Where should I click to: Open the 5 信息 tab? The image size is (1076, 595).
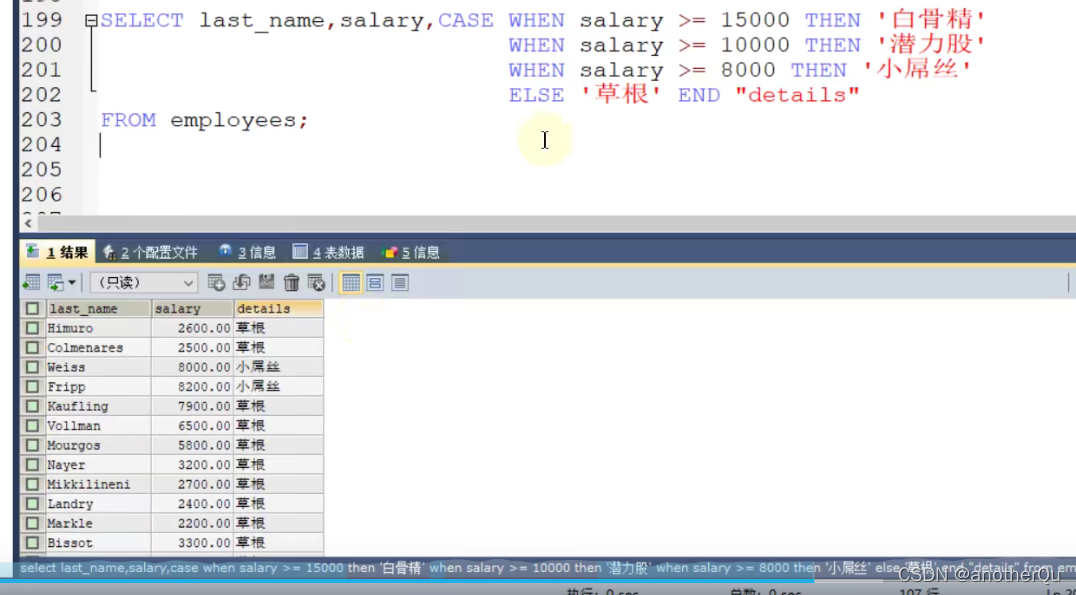click(410, 253)
